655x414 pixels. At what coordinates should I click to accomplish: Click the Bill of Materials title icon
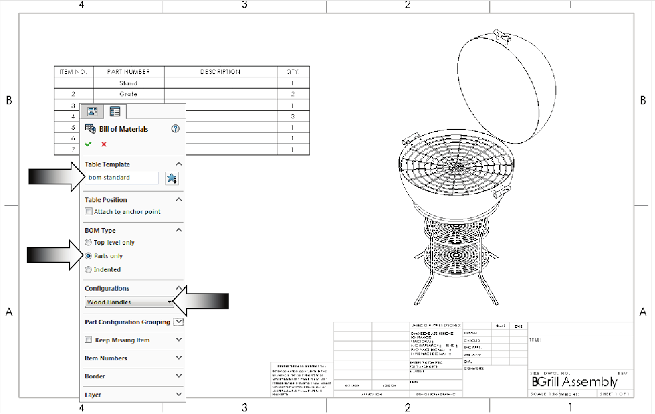(90, 129)
